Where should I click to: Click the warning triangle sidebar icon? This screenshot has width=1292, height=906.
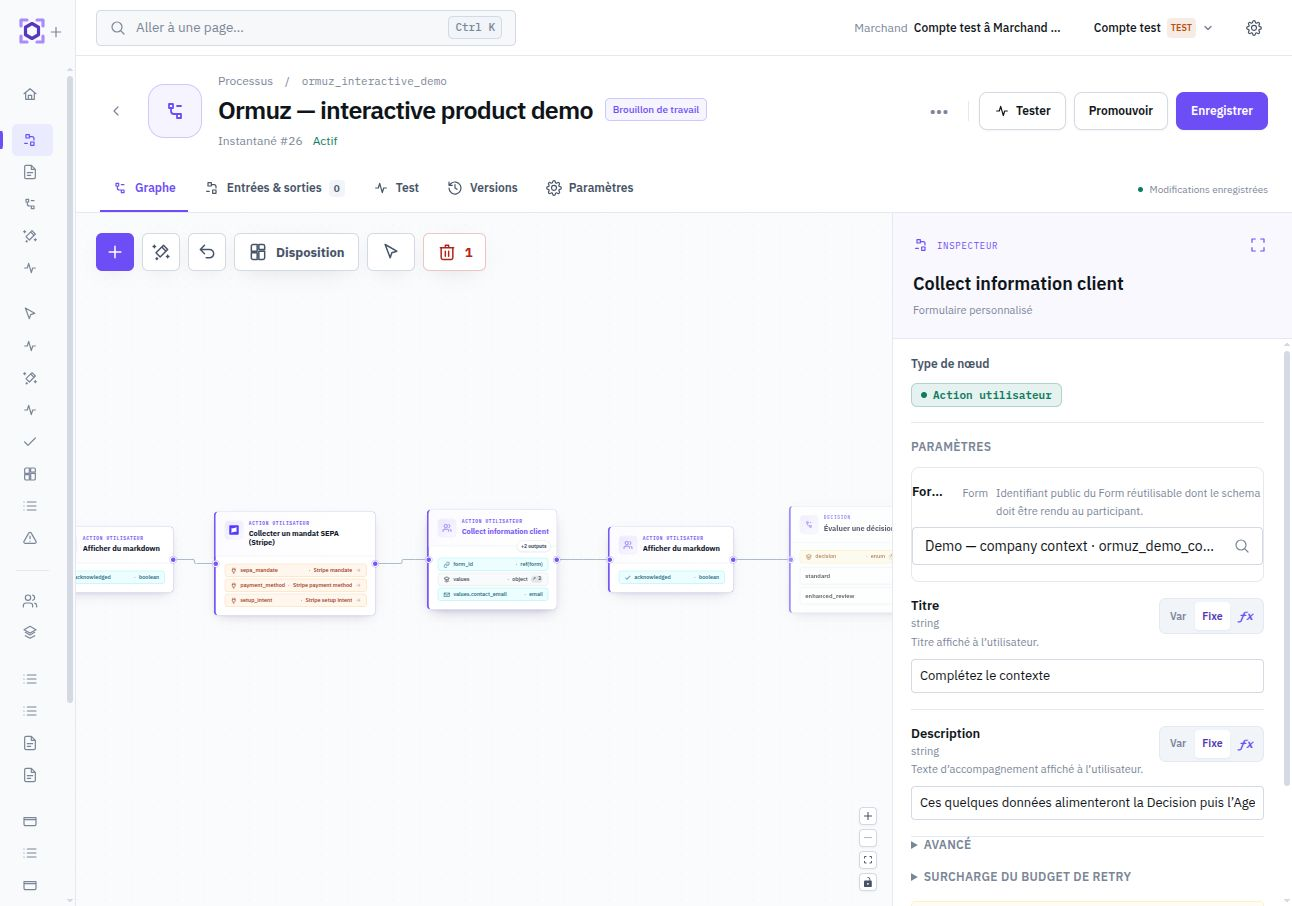tap(30, 538)
